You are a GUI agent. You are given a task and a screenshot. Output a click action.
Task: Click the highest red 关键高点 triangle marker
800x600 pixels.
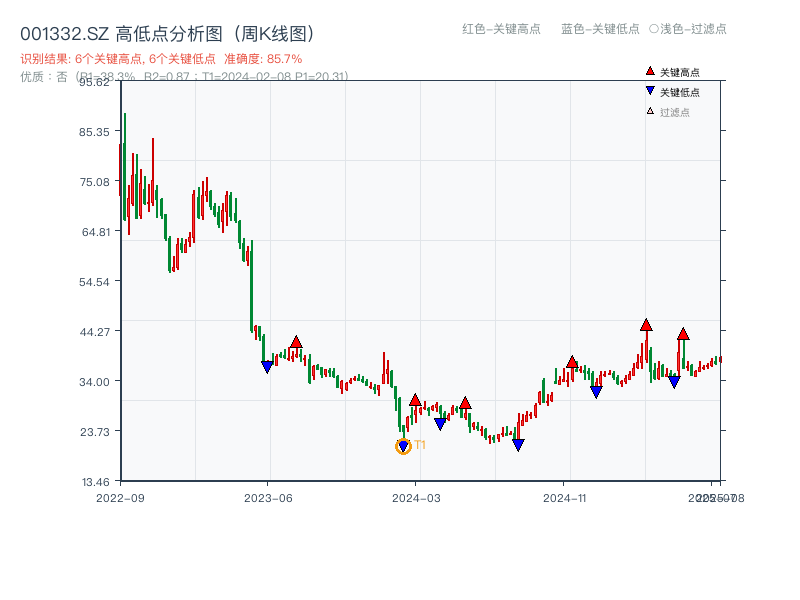pyautogui.click(x=646, y=325)
